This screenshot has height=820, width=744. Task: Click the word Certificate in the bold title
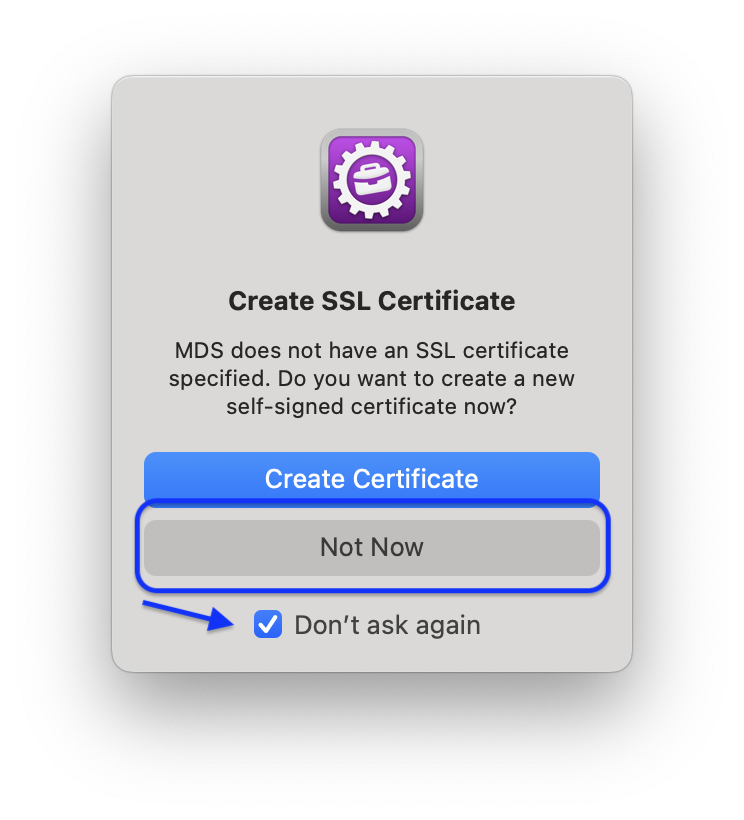pyautogui.click(x=447, y=301)
